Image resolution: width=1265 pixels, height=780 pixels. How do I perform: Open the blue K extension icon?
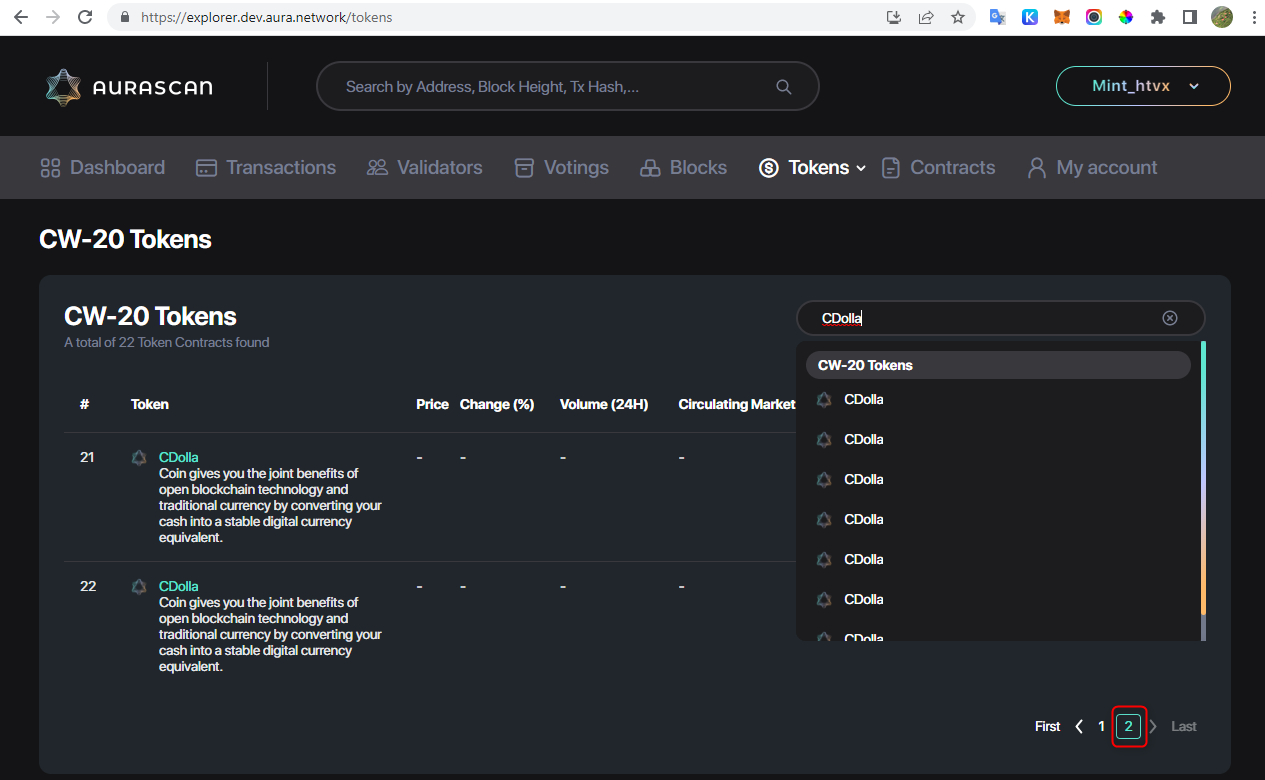(1029, 17)
